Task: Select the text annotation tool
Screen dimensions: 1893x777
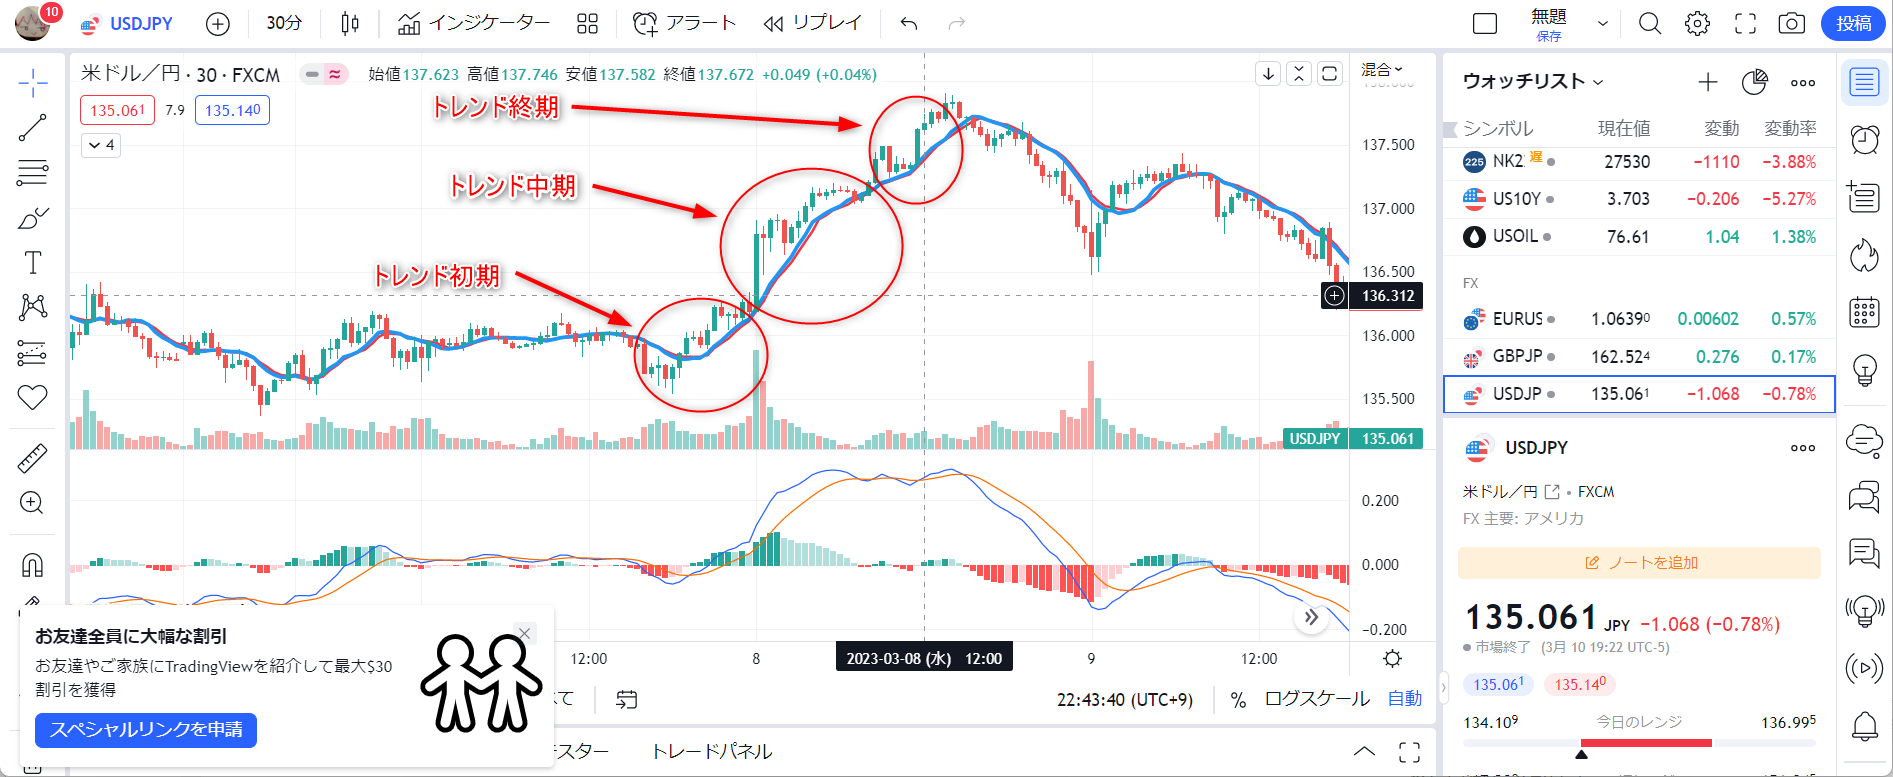Action: (x=32, y=263)
